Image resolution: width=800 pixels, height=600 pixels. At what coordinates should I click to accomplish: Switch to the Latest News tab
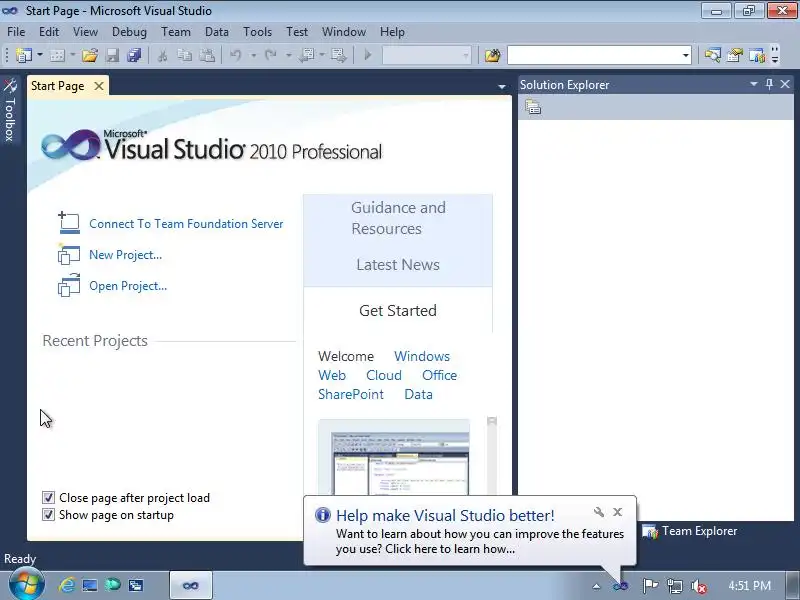click(x=398, y=264)
